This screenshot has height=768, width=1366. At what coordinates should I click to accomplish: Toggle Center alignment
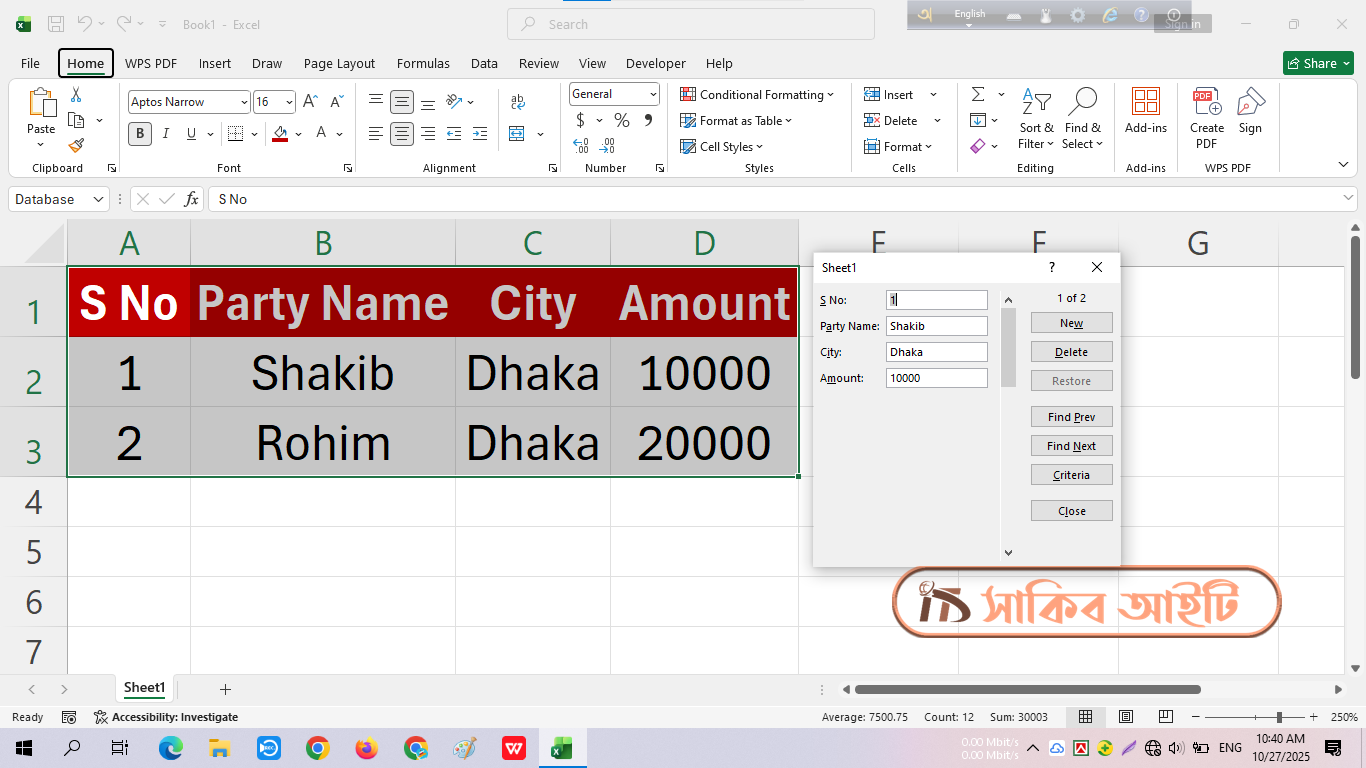coord(401,133)
